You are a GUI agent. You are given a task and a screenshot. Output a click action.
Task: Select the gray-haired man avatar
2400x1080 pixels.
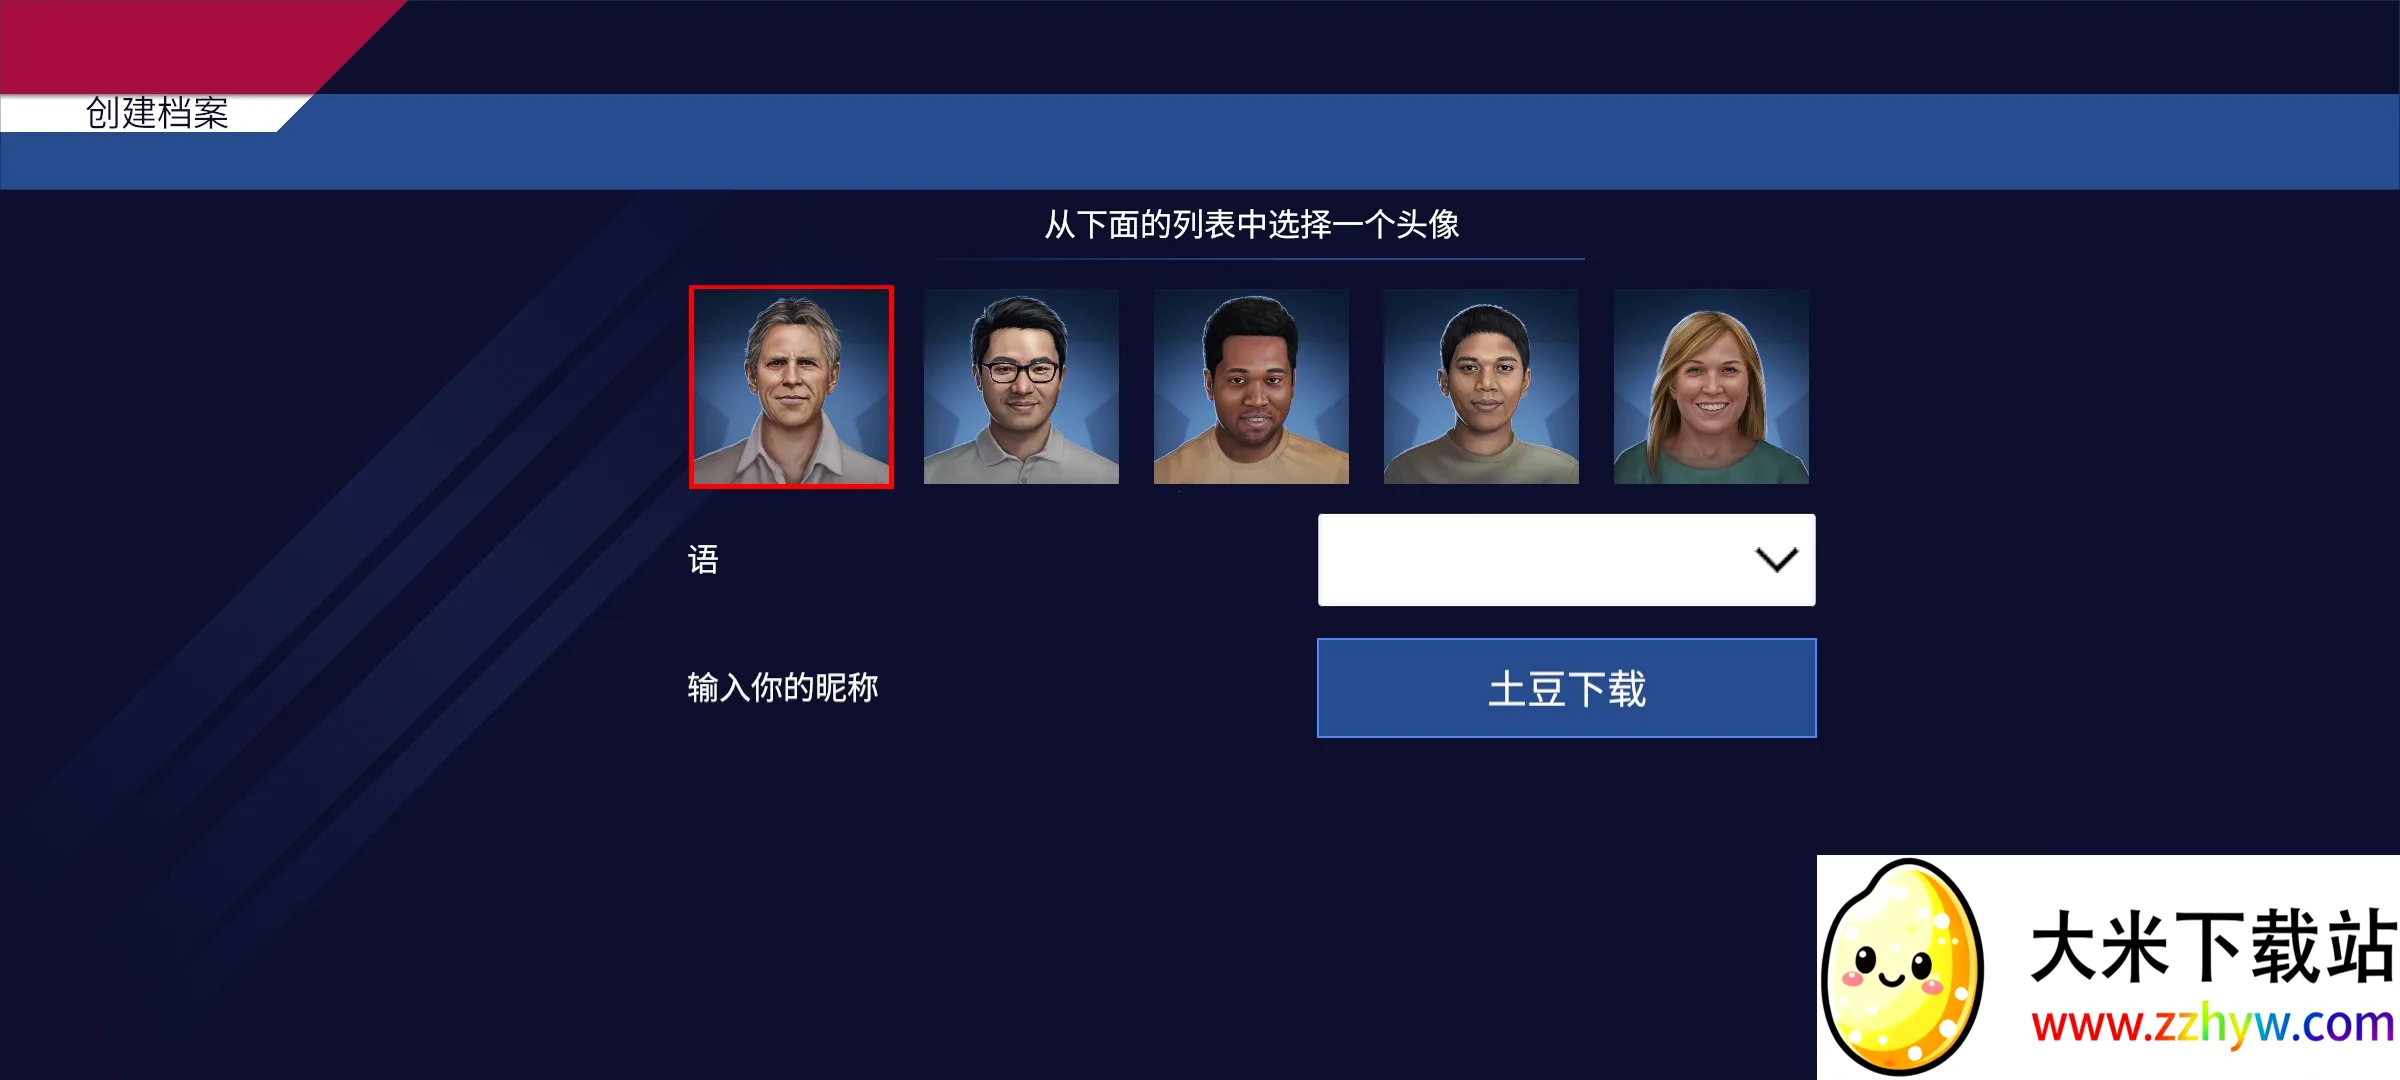[x=791, y=387]
